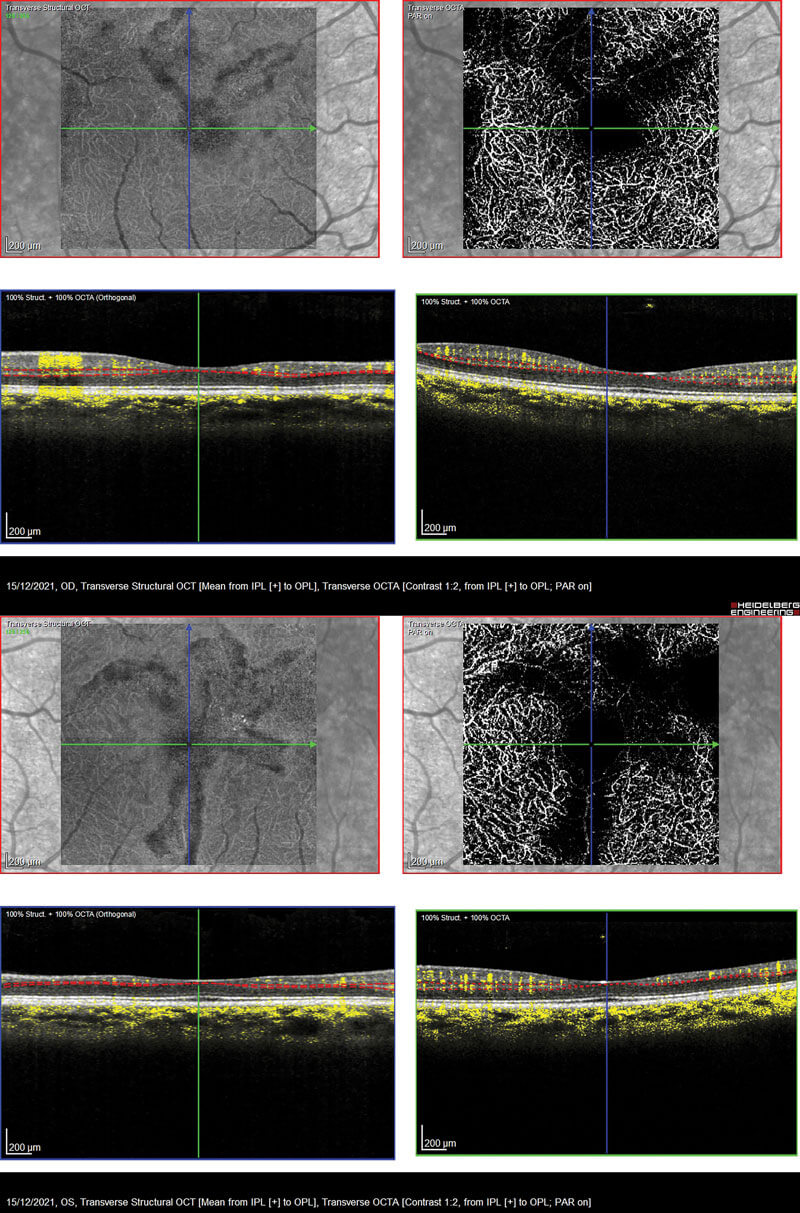
Task: Click the scale bar in OS green-bordered B-scan
Action: (x=441, y=1141)
